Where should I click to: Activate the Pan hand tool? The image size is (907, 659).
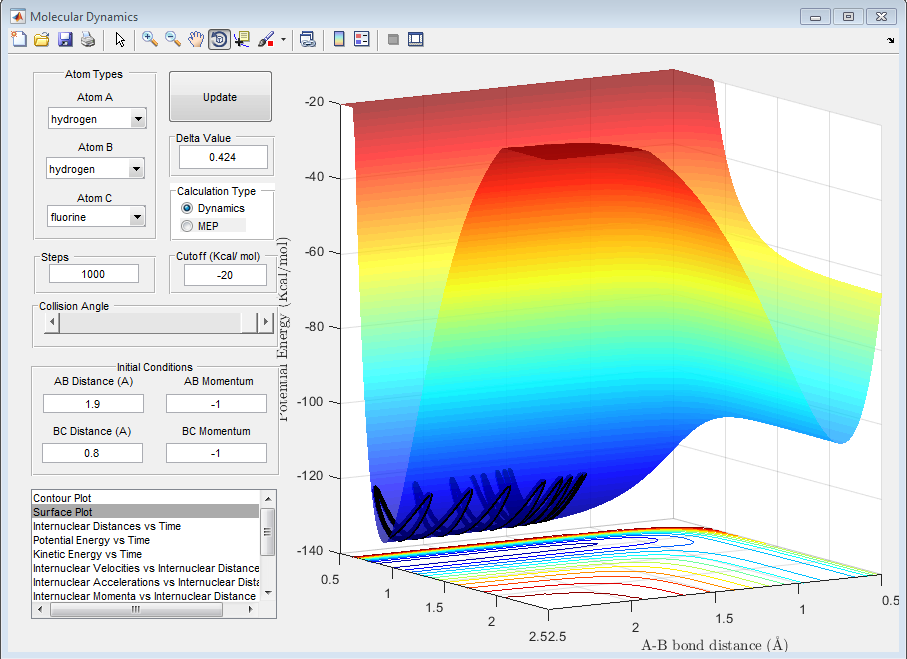[x=196, y=39]
